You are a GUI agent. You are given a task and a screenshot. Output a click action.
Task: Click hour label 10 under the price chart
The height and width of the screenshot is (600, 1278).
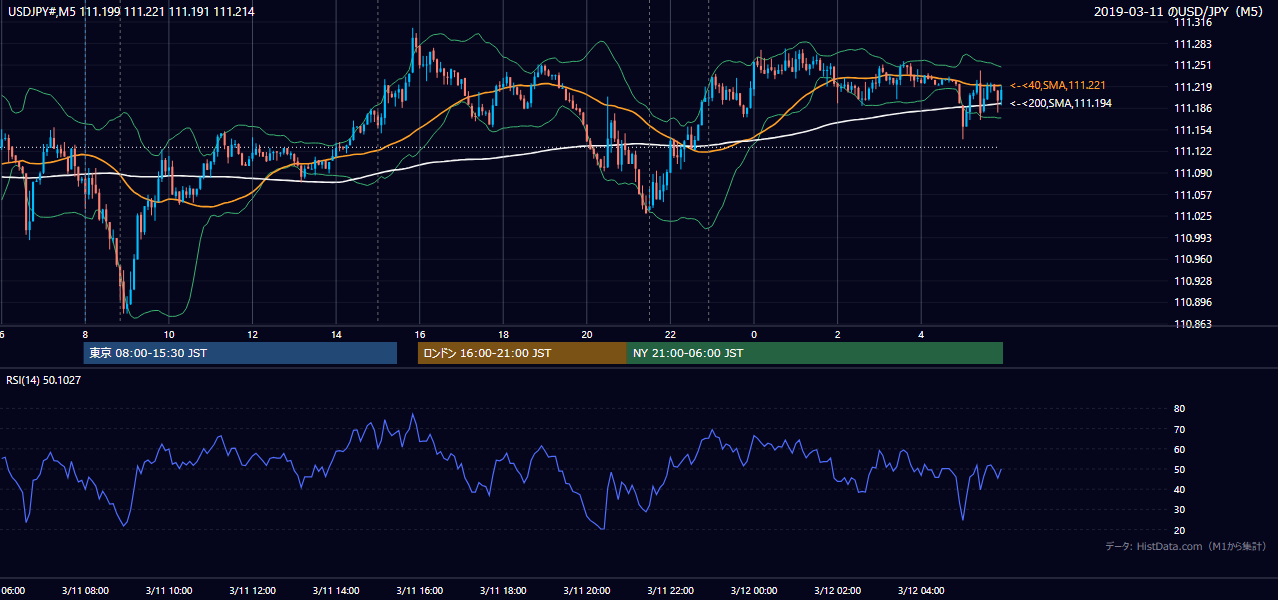[x=169, y=335]
